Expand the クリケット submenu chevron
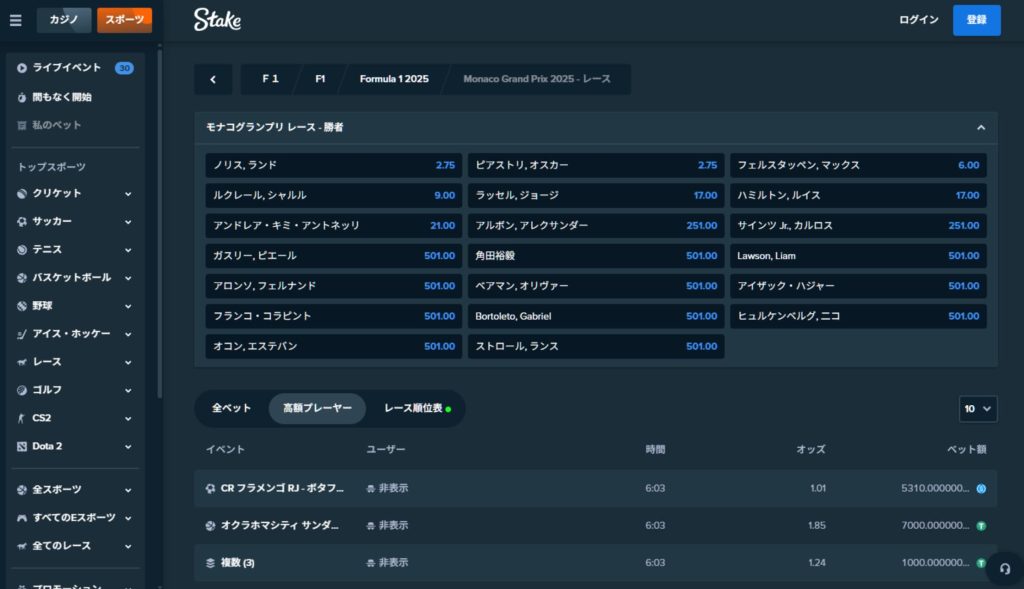This screenshot has height=589, width=1024. 128,194
